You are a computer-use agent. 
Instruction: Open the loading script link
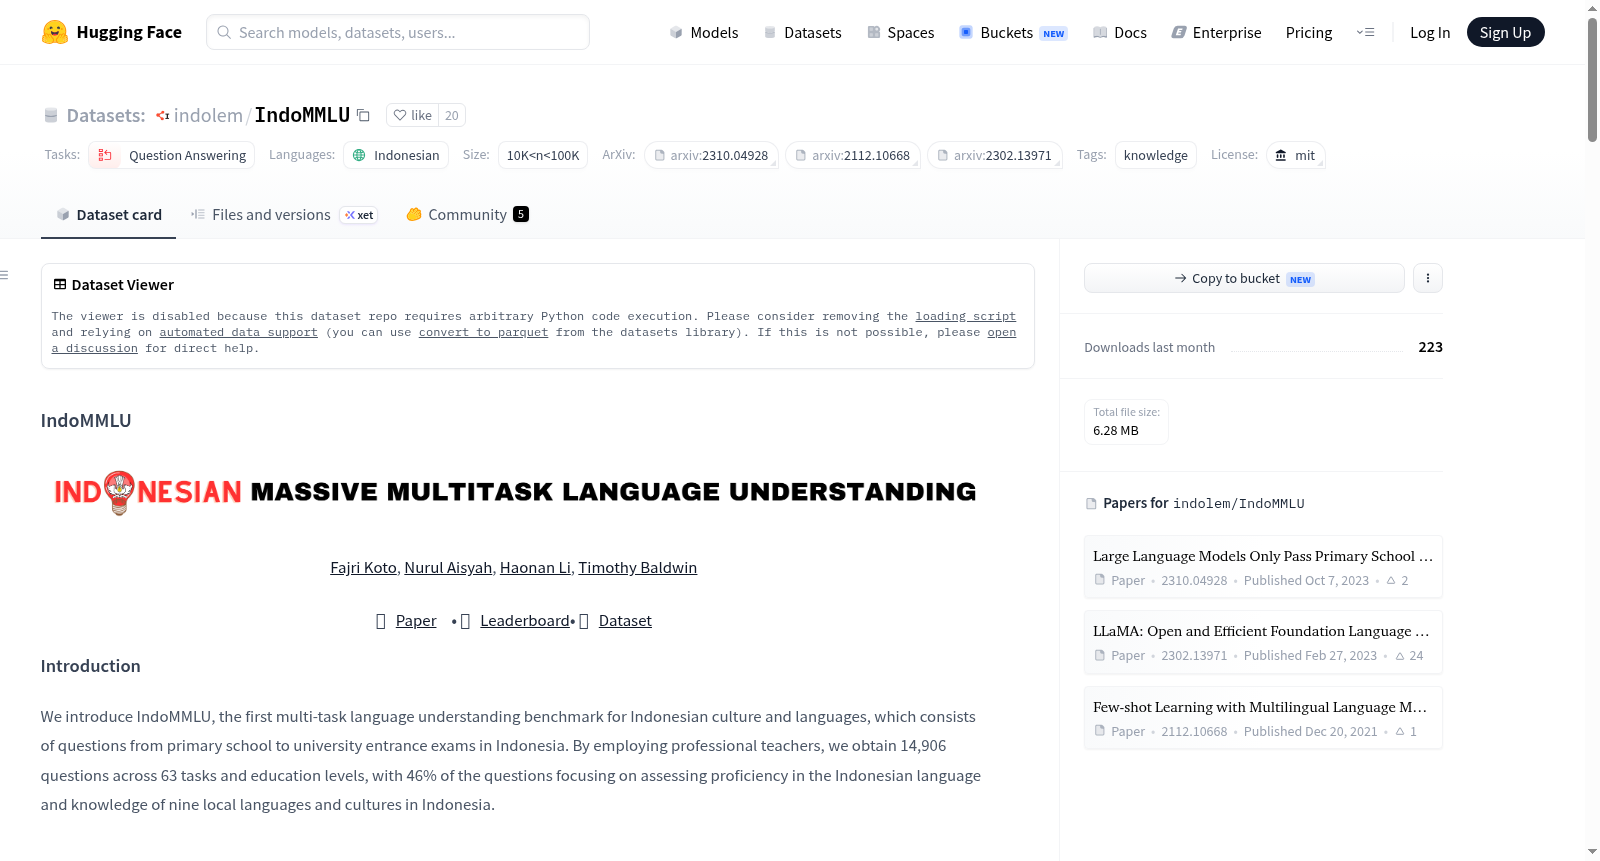pyautogui.click(x=965, y=316)
